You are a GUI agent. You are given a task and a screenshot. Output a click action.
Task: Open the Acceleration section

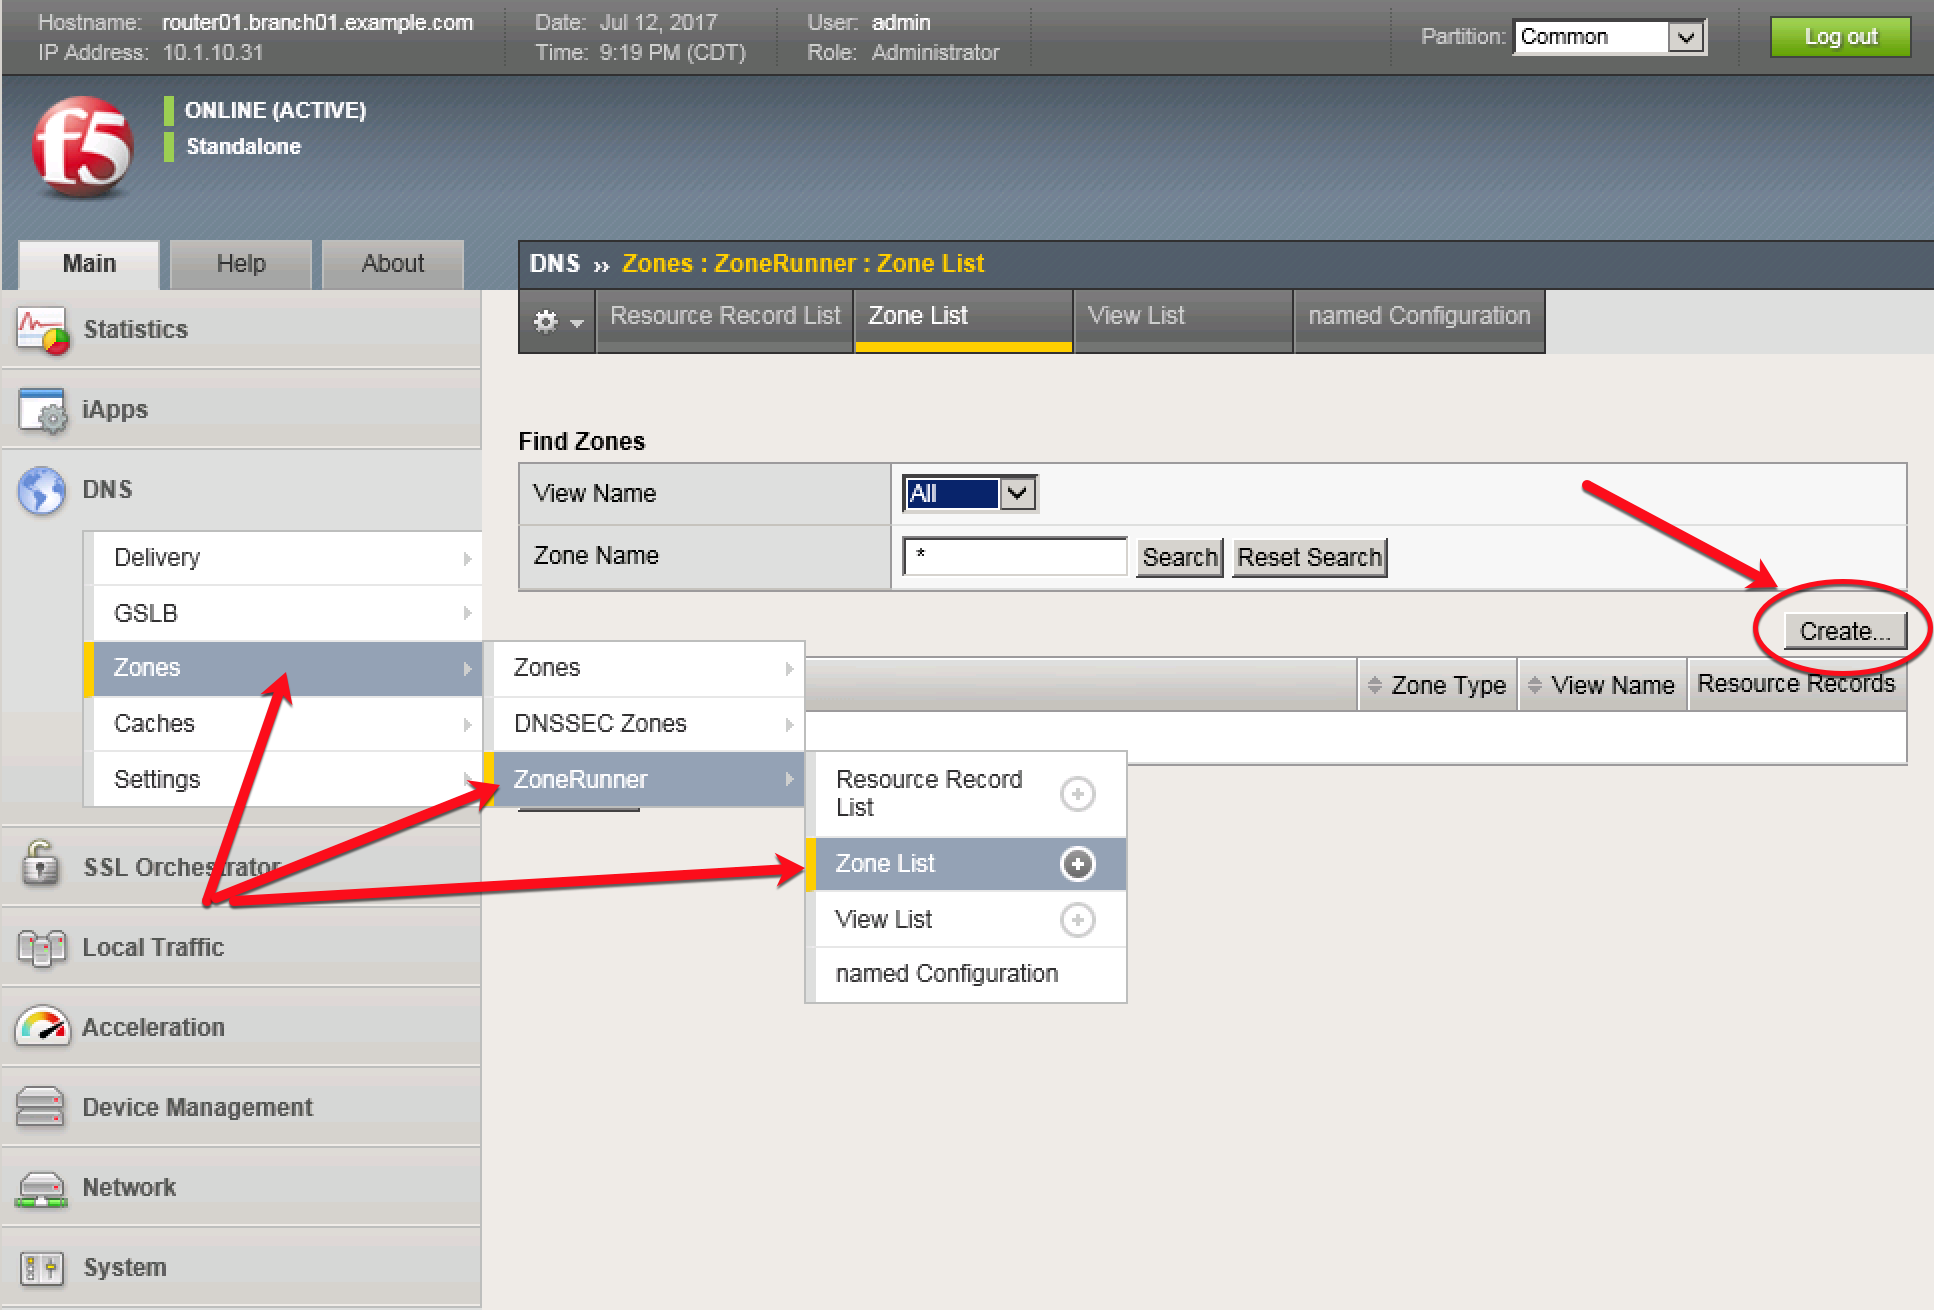(241, 1027)
